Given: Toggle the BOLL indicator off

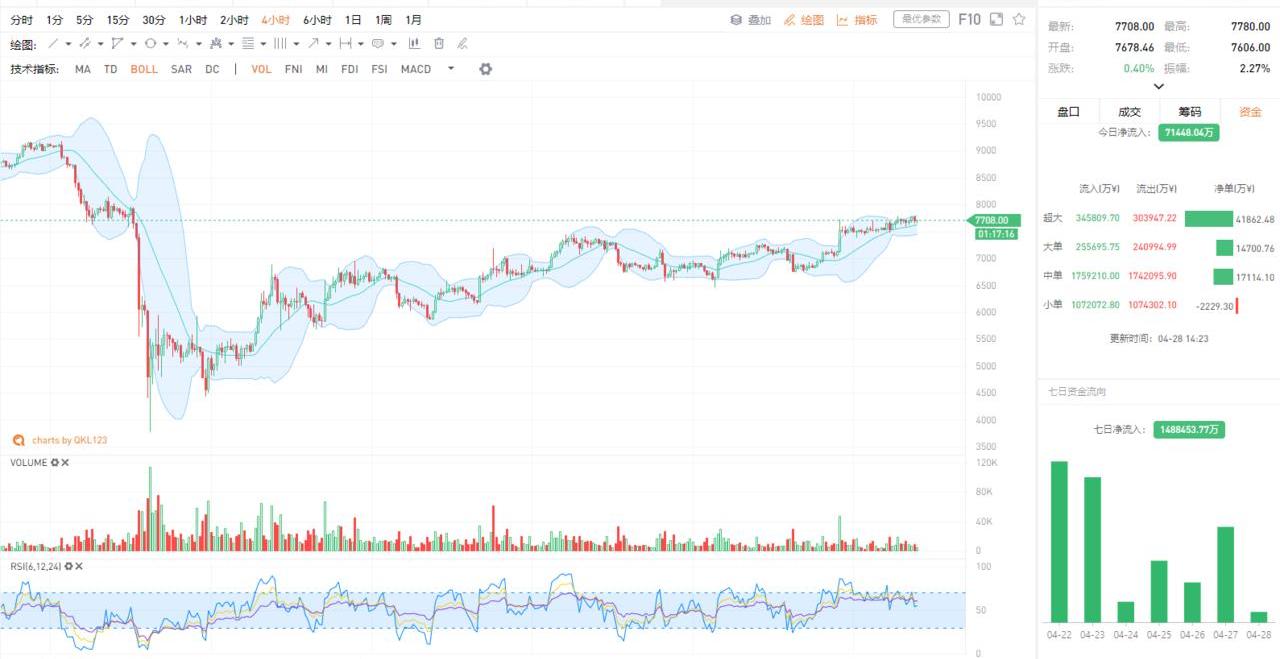Looking at the screenshot, I should 144,69.
